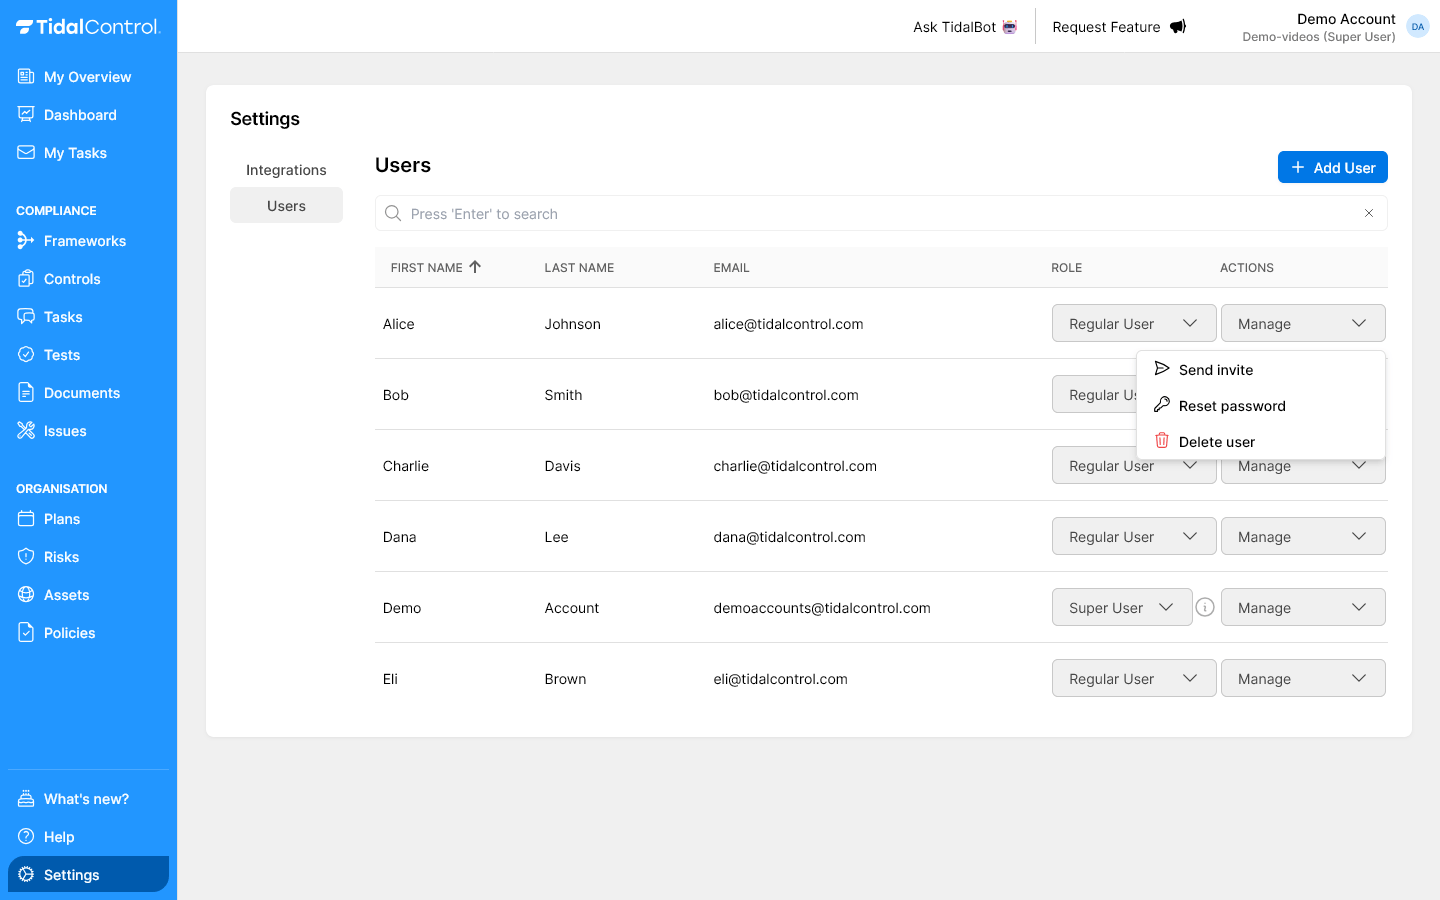This screenshot has width=1440, height=900.
Task: Click the Add User button
Action: [x=1332, y=167]
